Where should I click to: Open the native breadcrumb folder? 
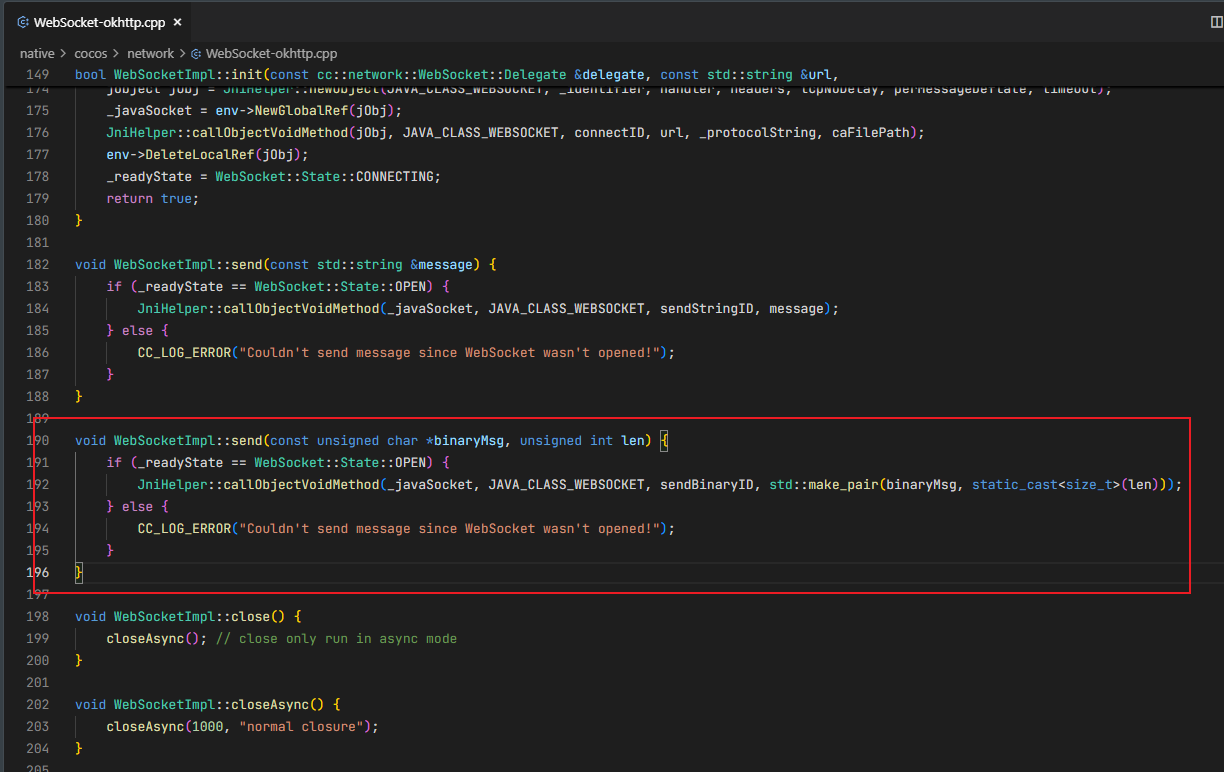pos(37,54)
